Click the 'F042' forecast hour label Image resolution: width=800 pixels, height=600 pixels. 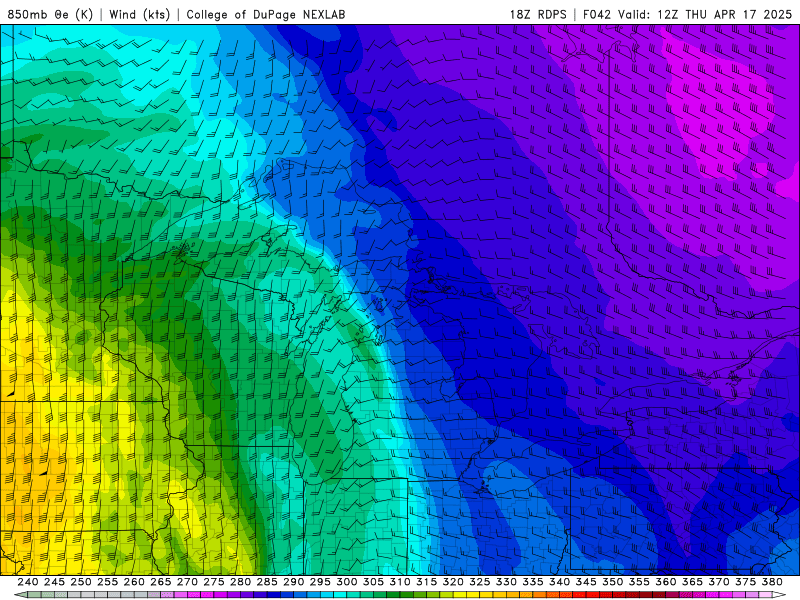click(597, 14)
